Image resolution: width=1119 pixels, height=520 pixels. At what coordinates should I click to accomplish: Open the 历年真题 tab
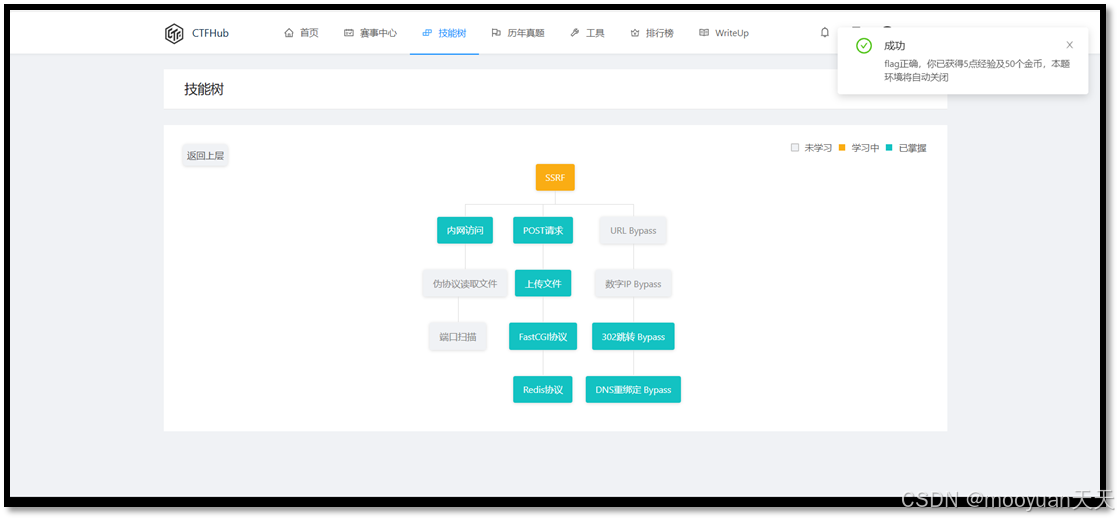click(x=518, y=33)
